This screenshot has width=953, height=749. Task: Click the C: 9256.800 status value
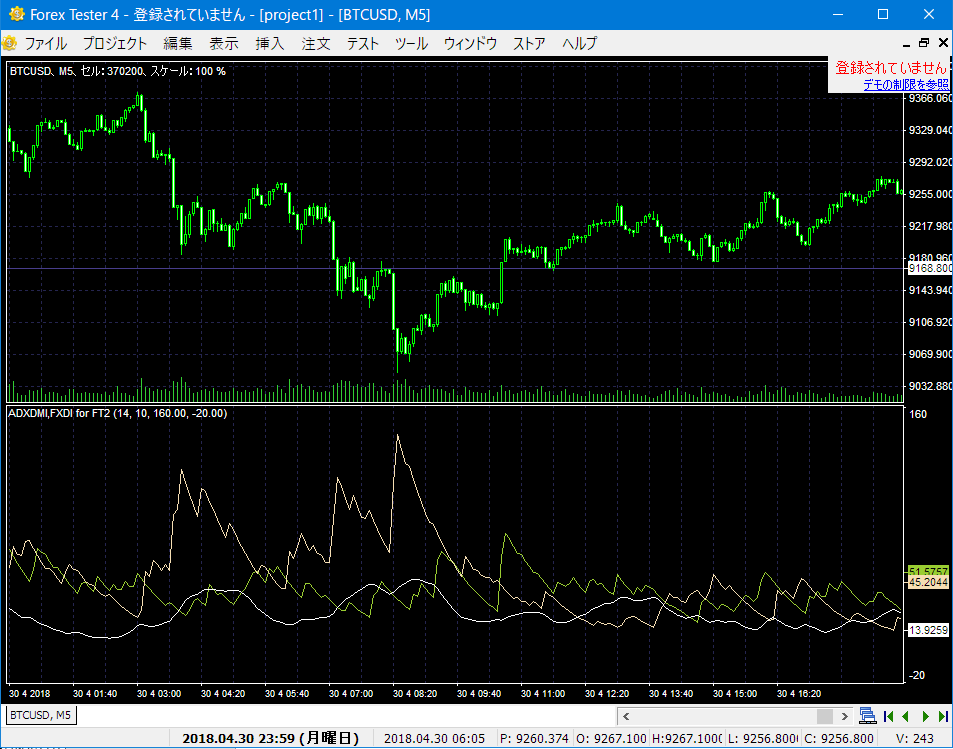point(839,739)
